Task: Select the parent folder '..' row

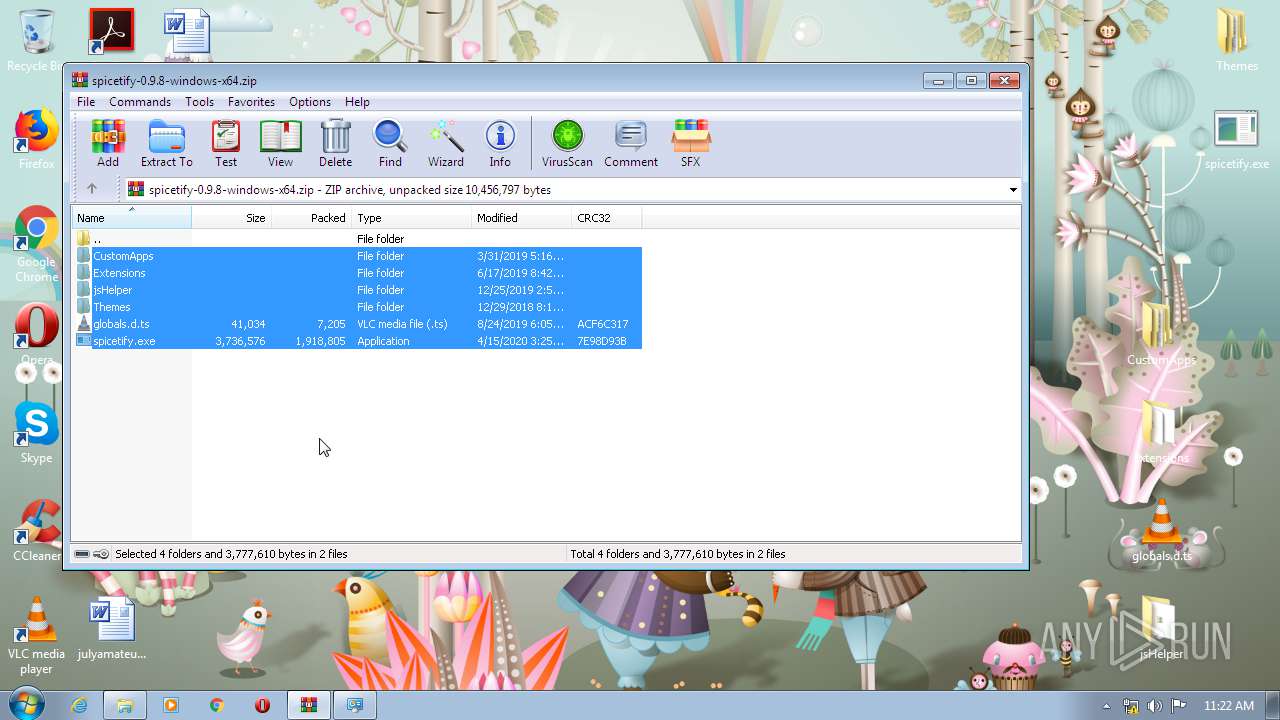Action: tap(357, 239)
